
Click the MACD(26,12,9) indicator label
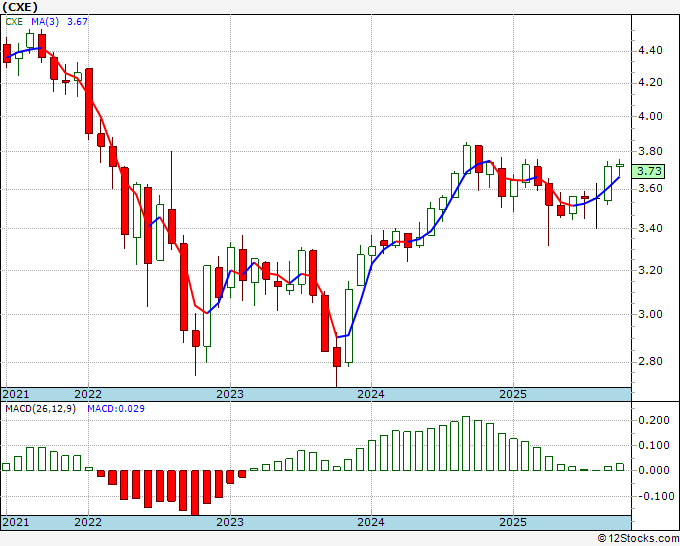point(40,409)
